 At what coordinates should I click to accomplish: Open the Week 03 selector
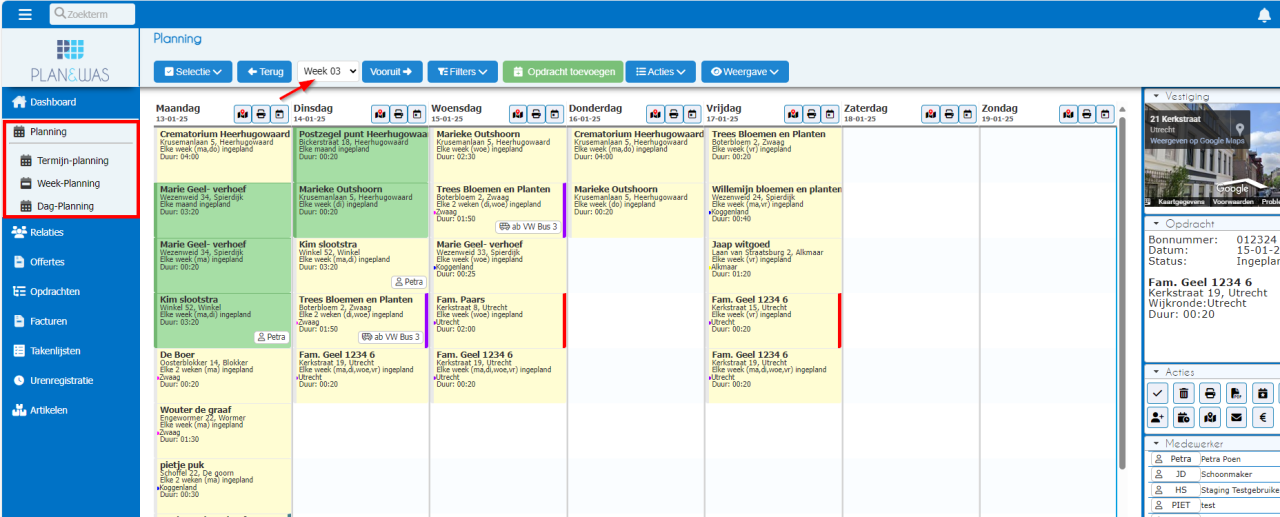328,72
